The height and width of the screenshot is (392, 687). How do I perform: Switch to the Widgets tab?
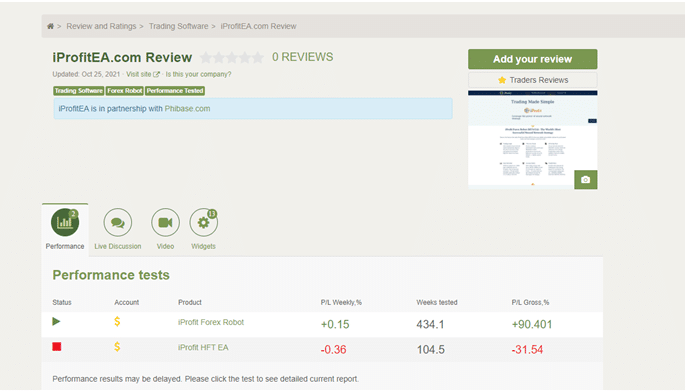[203, 230]
